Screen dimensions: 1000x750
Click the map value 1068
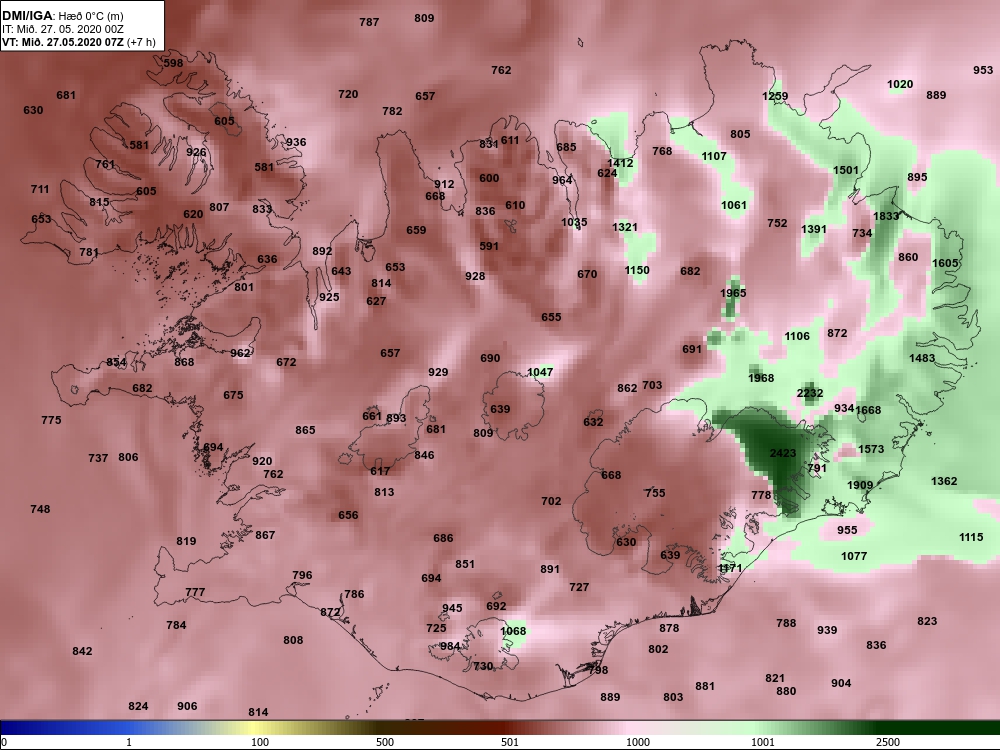(513, 631)
